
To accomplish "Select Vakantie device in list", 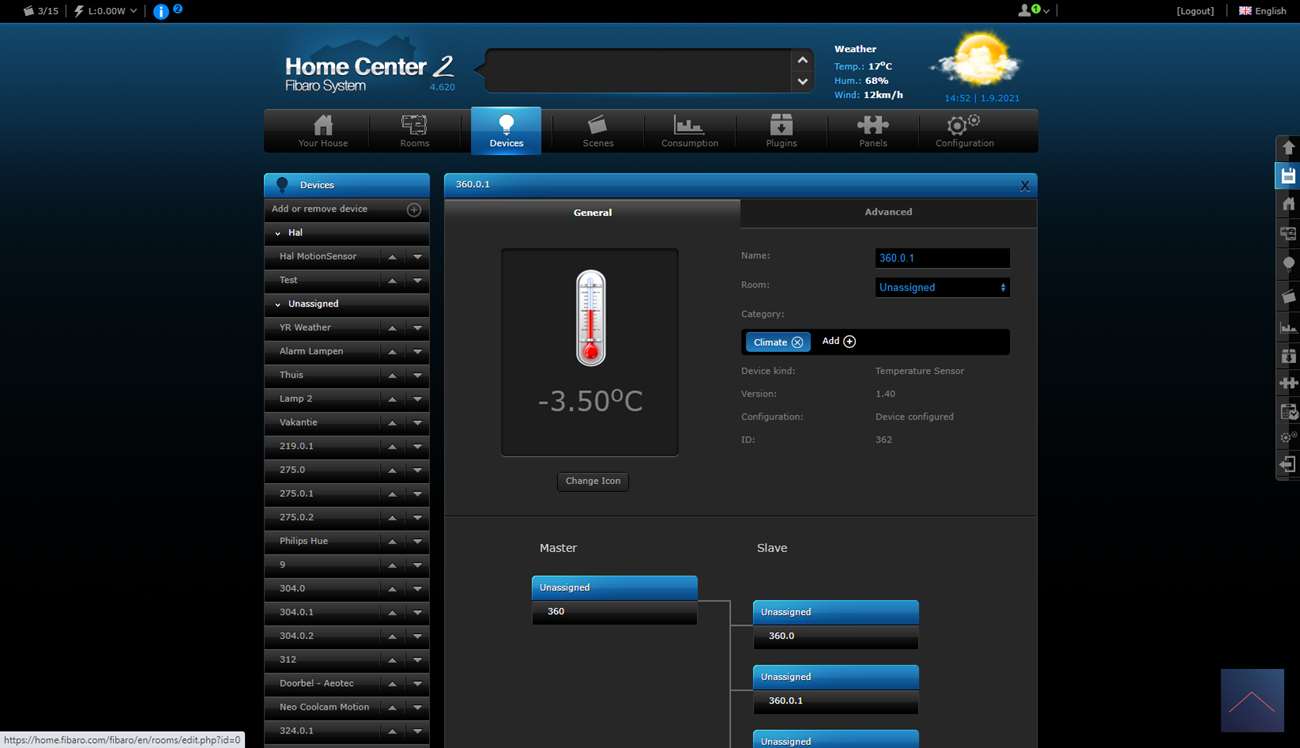I will pyautogui.click(x=322, y=423).
